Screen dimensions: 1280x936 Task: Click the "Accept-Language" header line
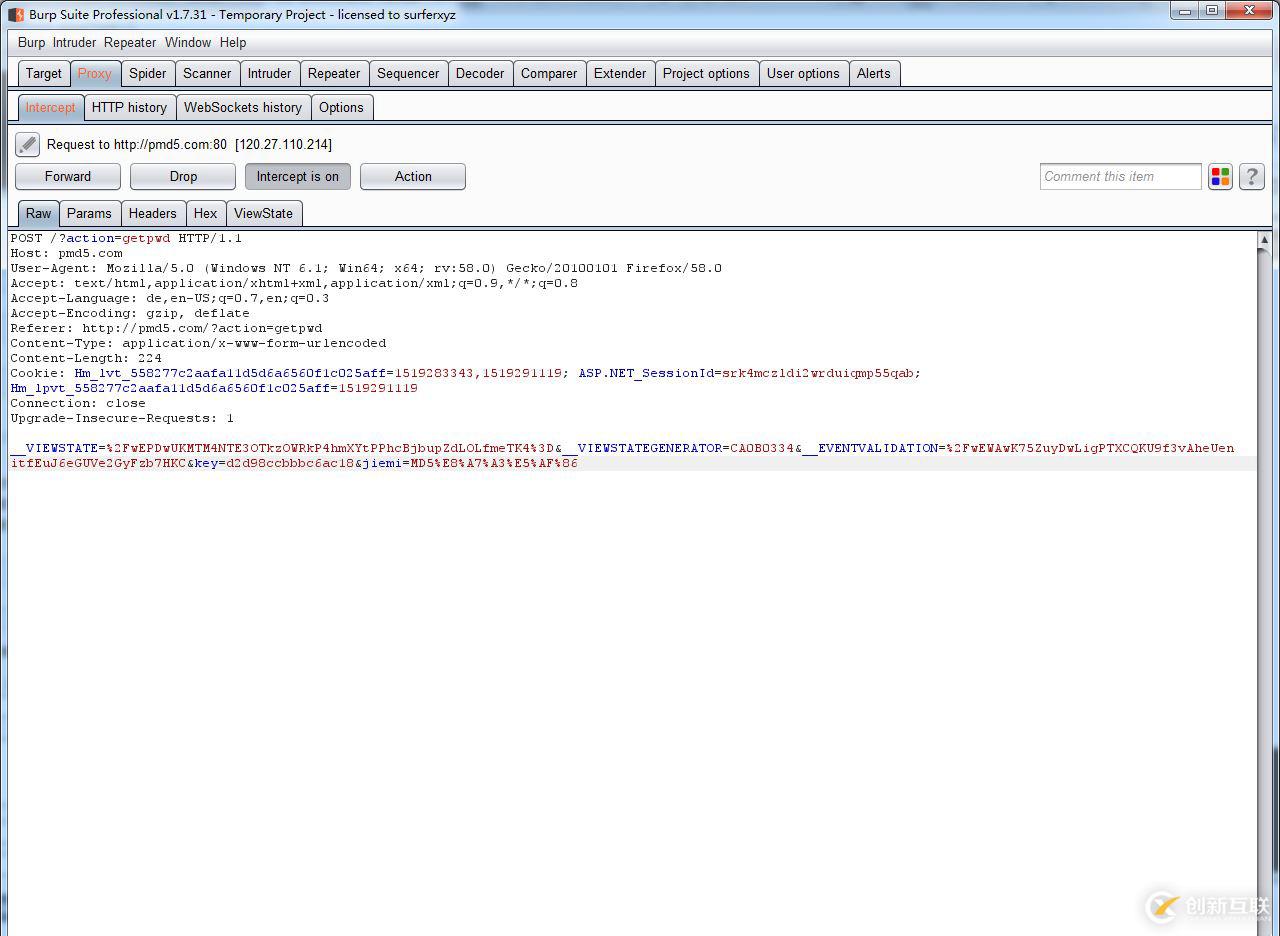[x=170, y=298]
